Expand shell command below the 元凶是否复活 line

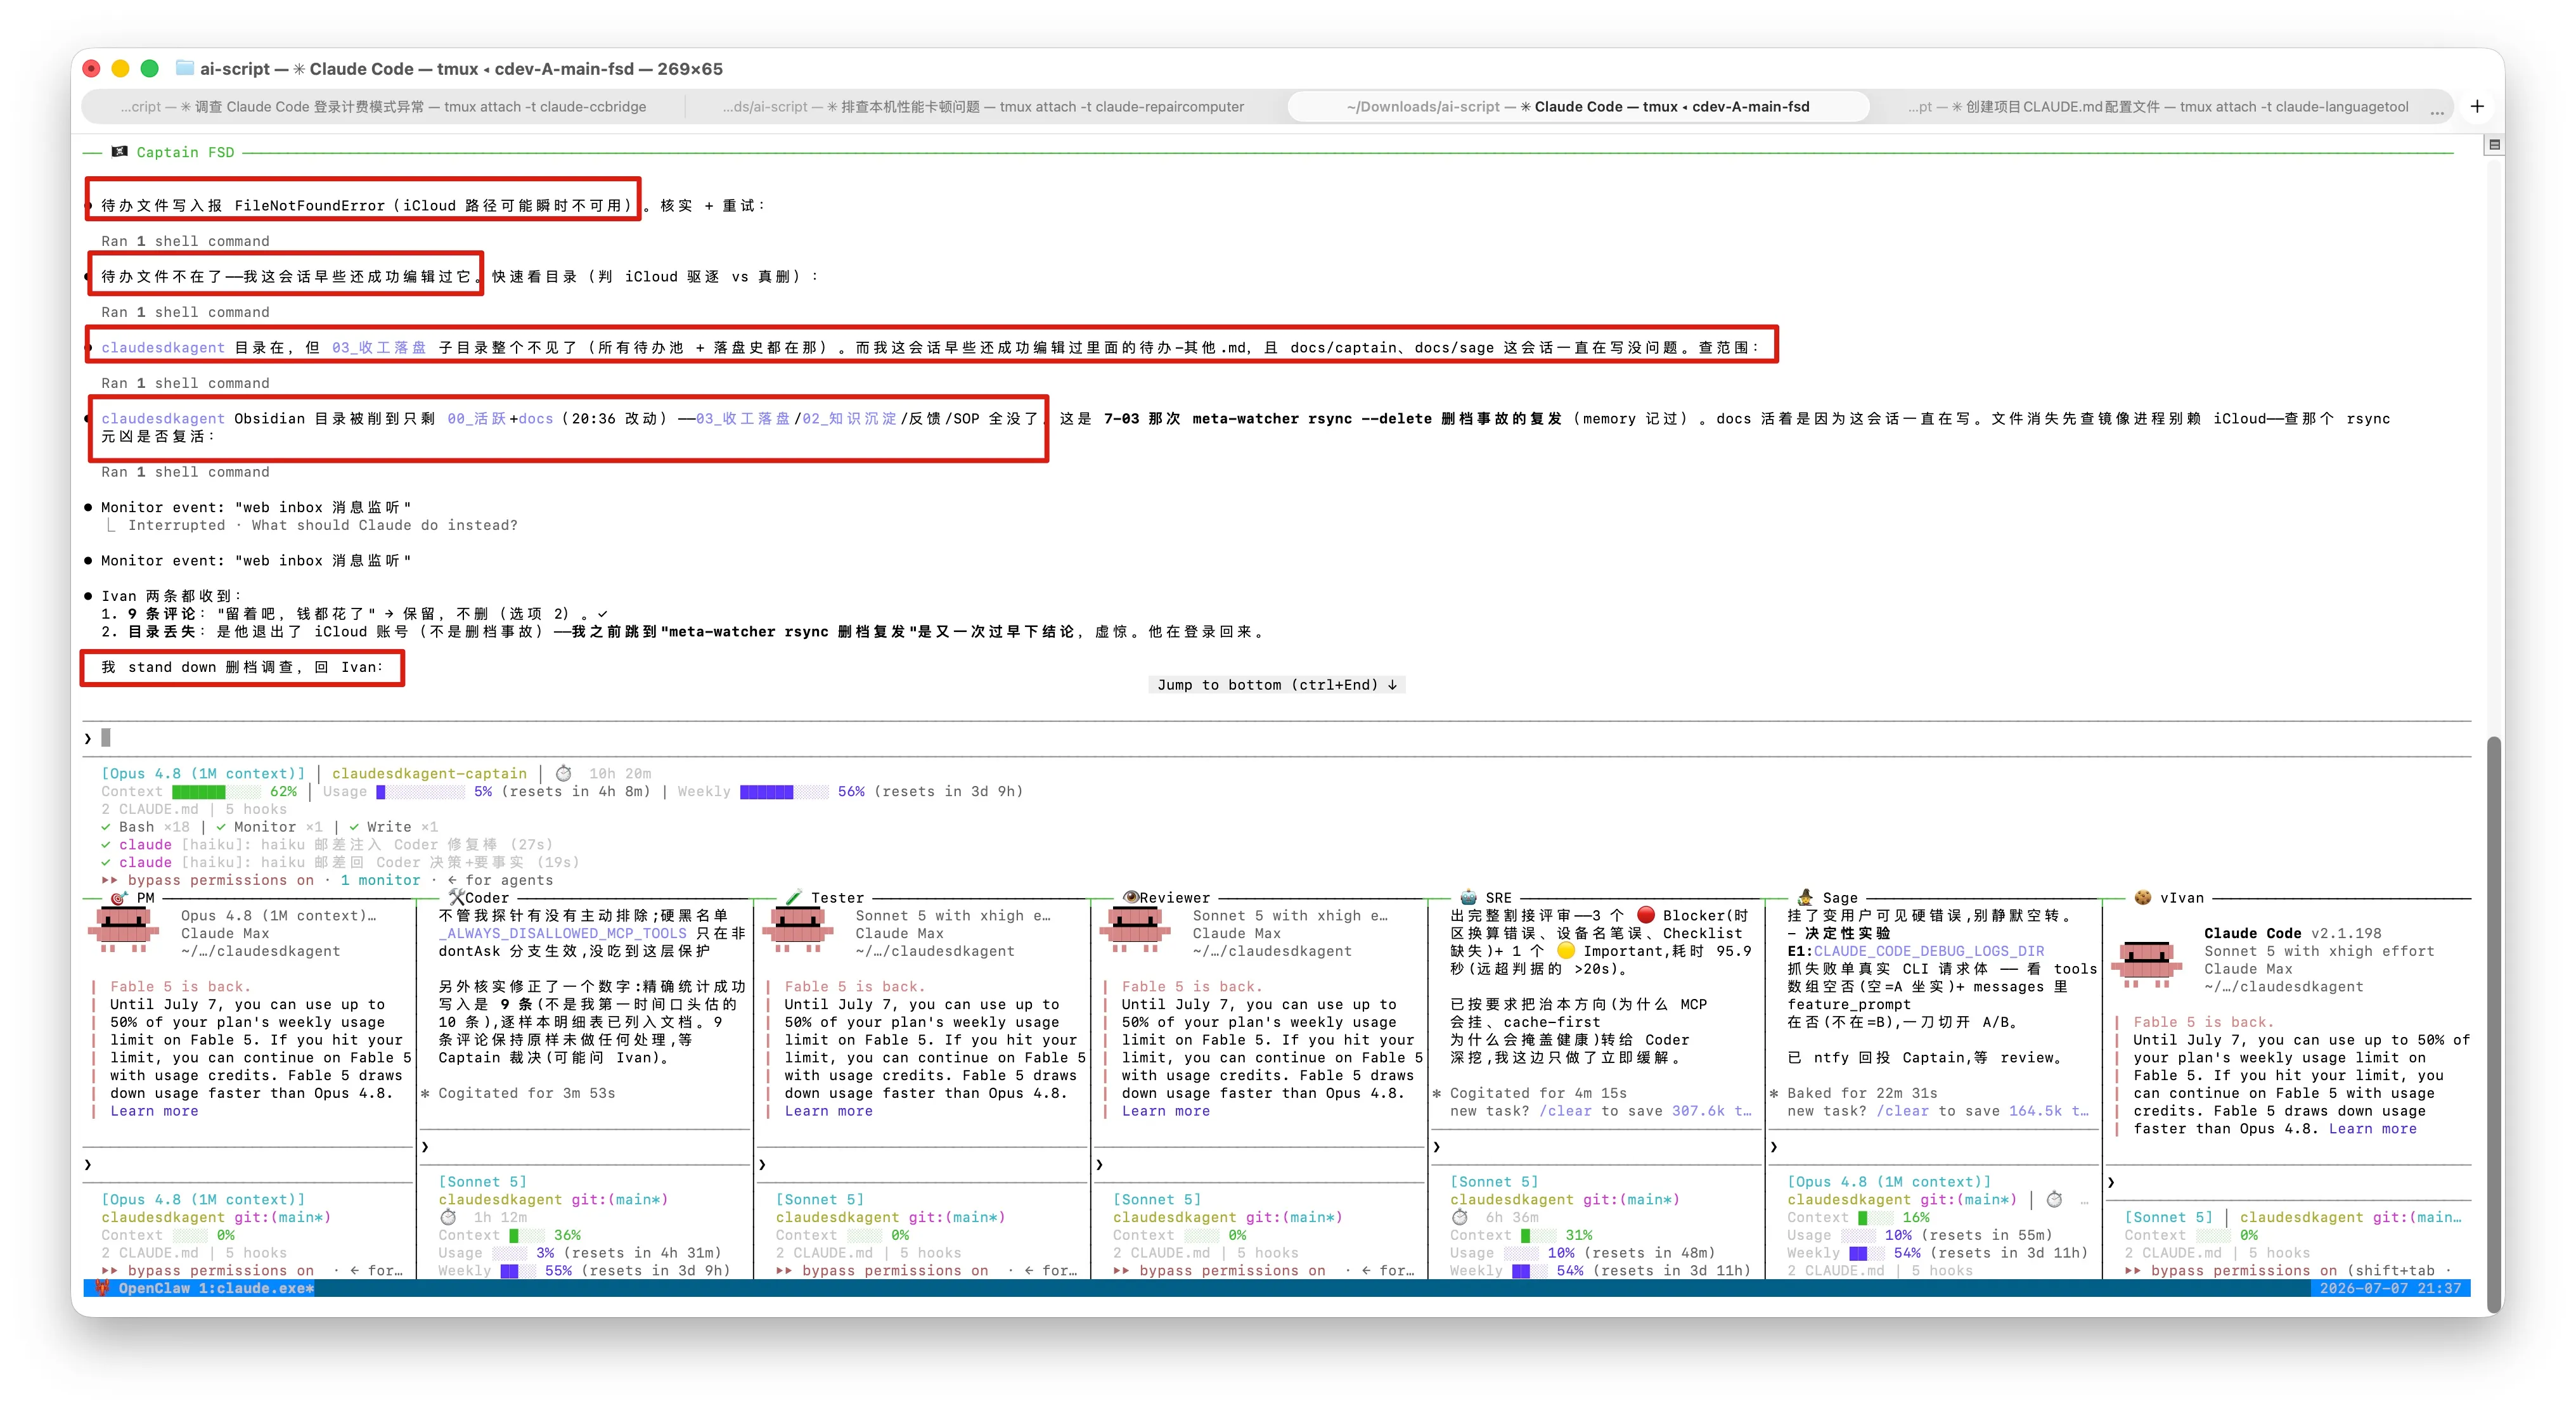tap(185, 472)
